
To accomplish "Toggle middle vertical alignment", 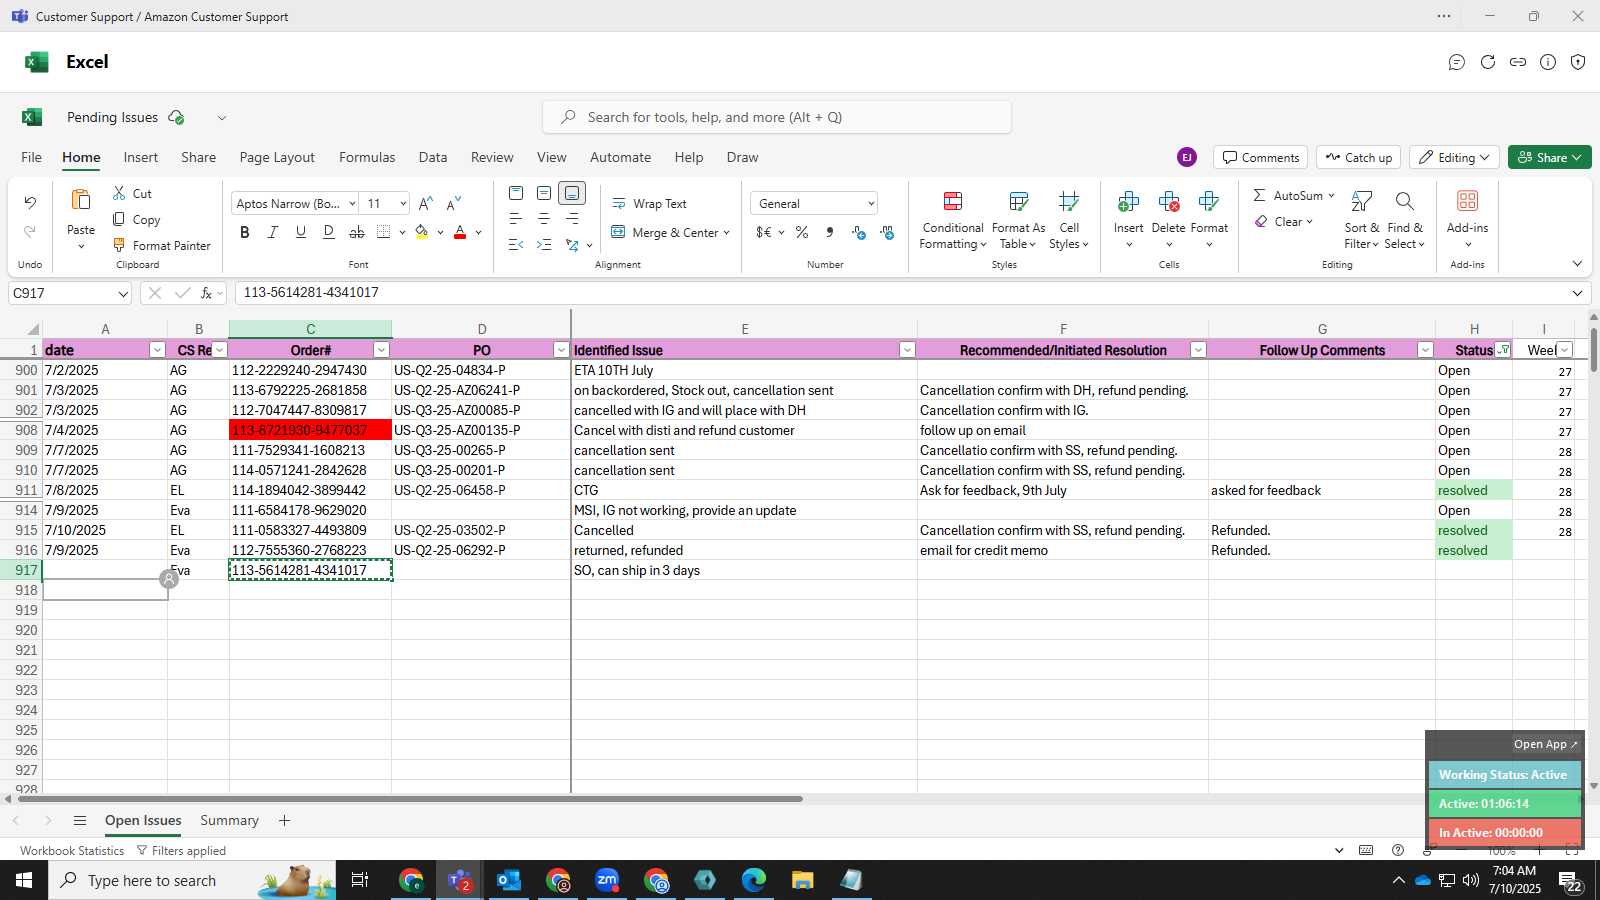I will point(544,193).
